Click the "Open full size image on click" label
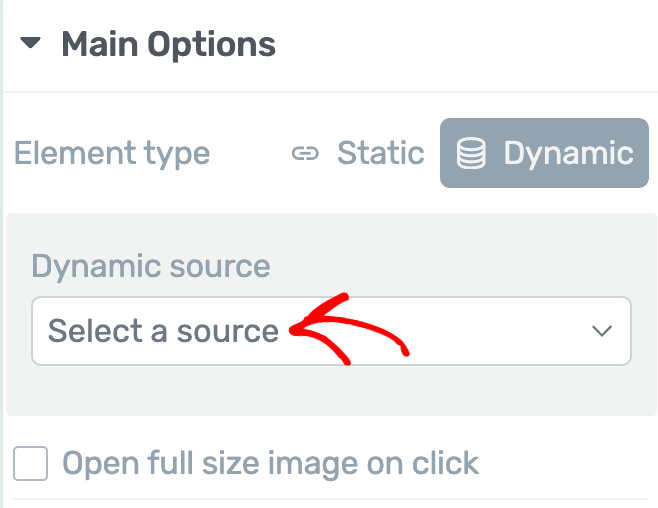 tap(271, 464)
